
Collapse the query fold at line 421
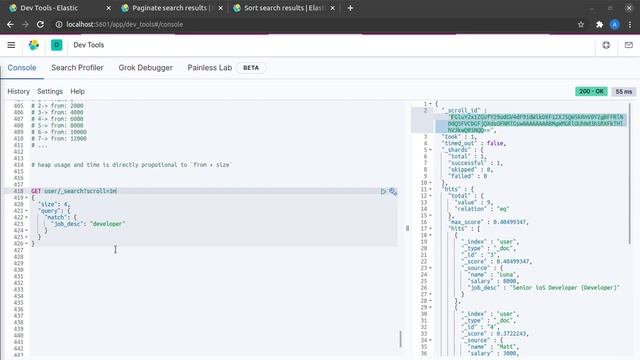point(27,211)
